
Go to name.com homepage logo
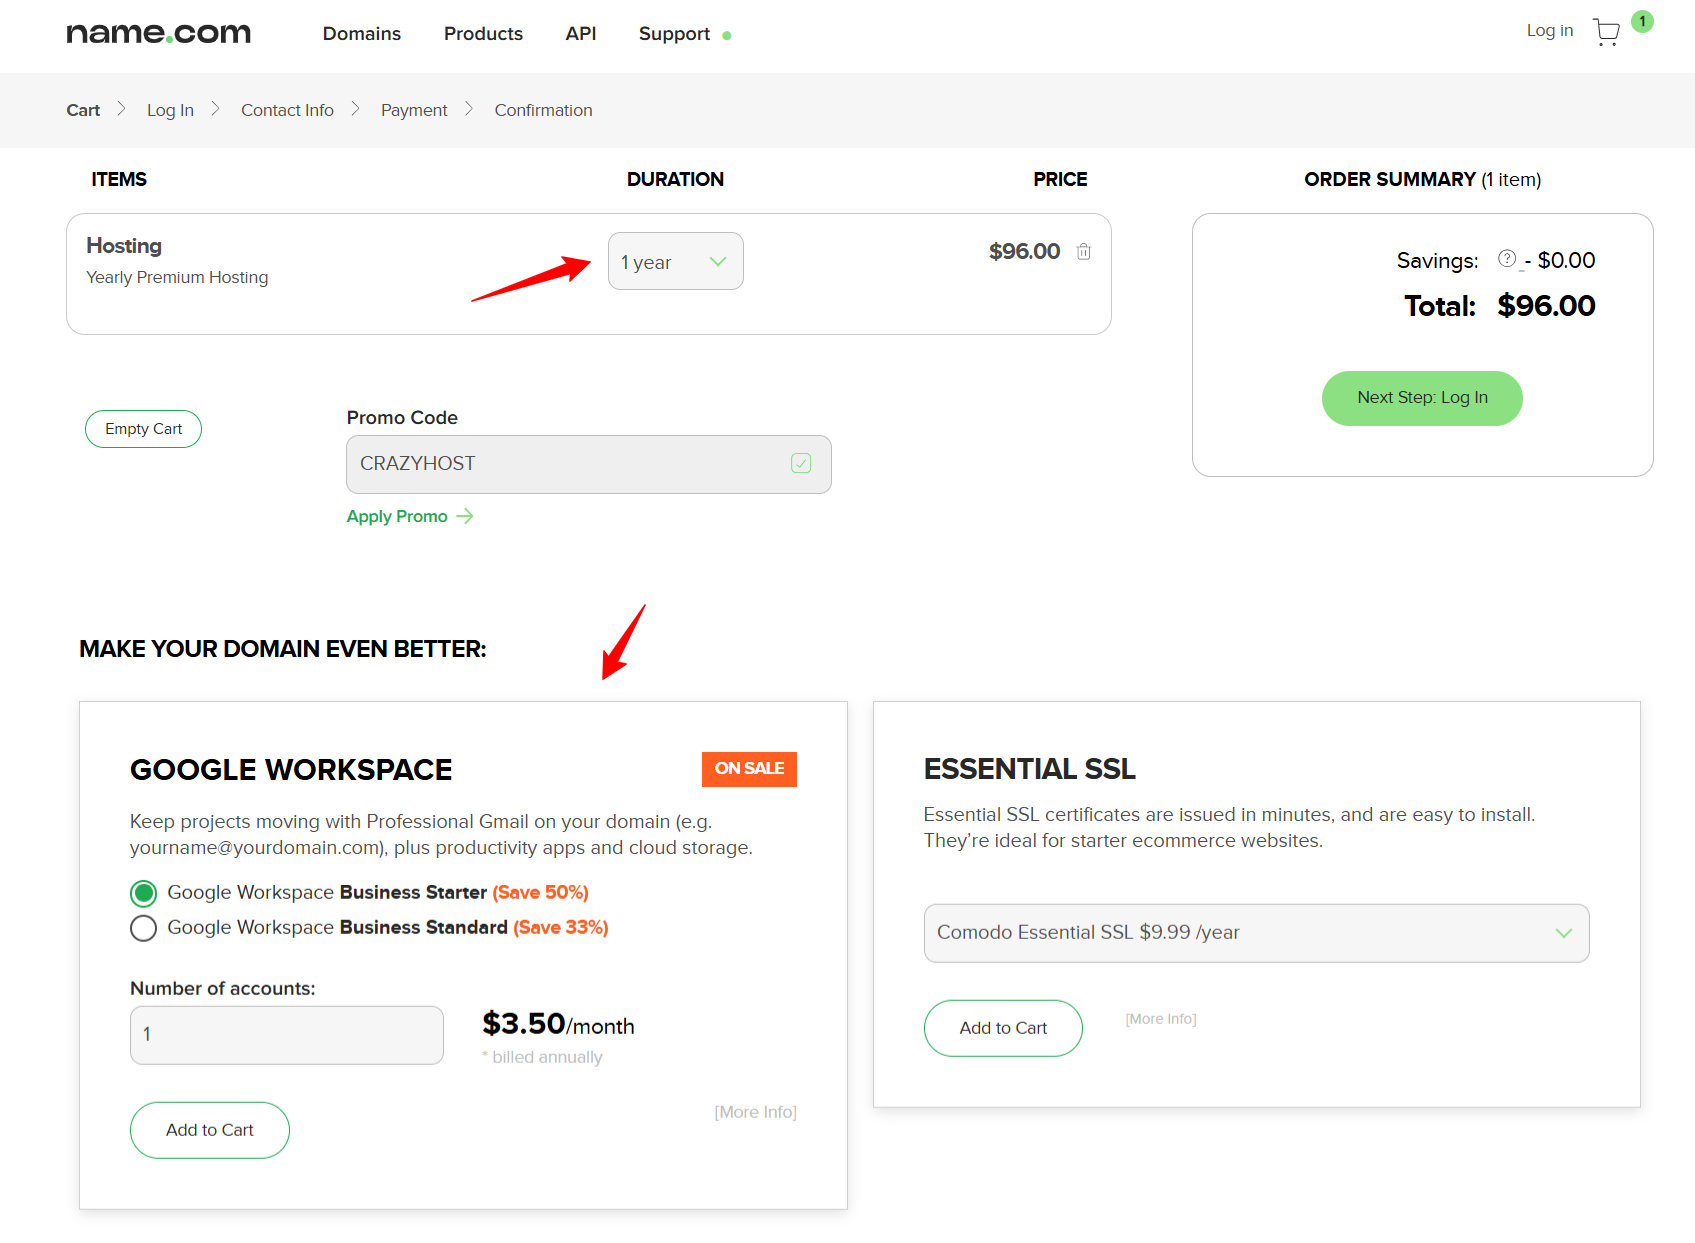click(x=159, y=33)
